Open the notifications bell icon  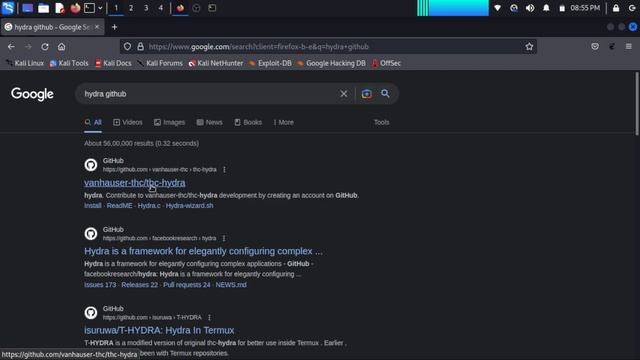546,8
